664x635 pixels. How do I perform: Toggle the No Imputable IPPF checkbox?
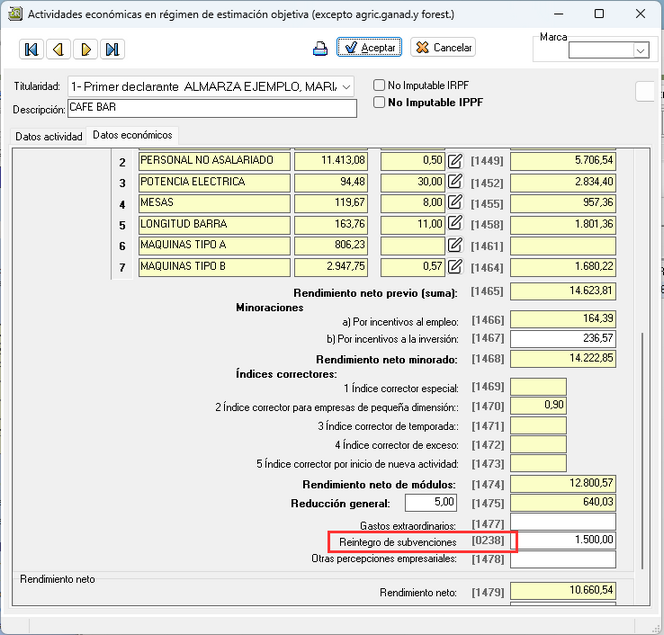pos(380,102)
